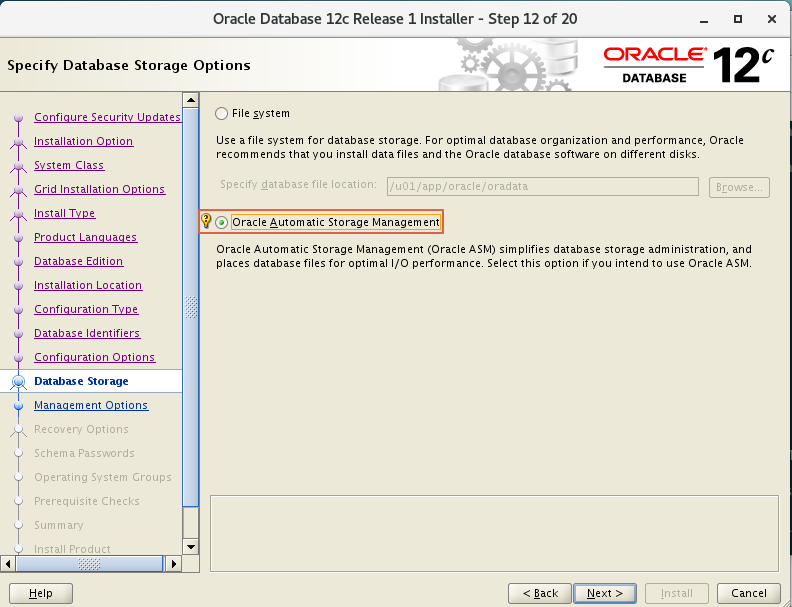
Task: Click the step panel scroll up arrow
Action: (190, 100)
